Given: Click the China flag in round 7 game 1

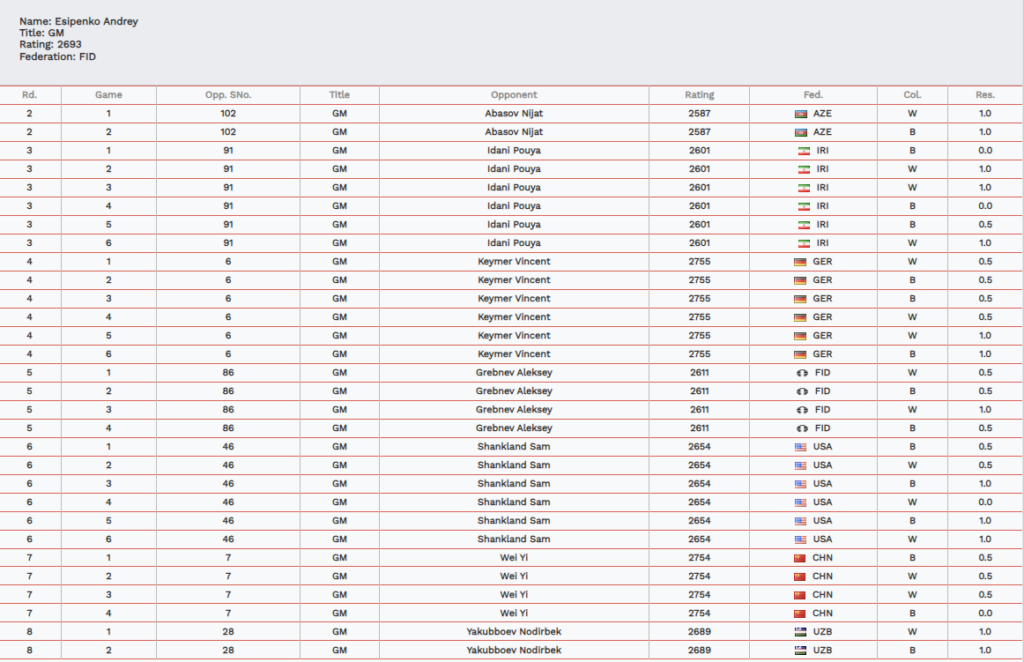Looking at the screenshot, I should pyautogui.click(x=800, y=558).
